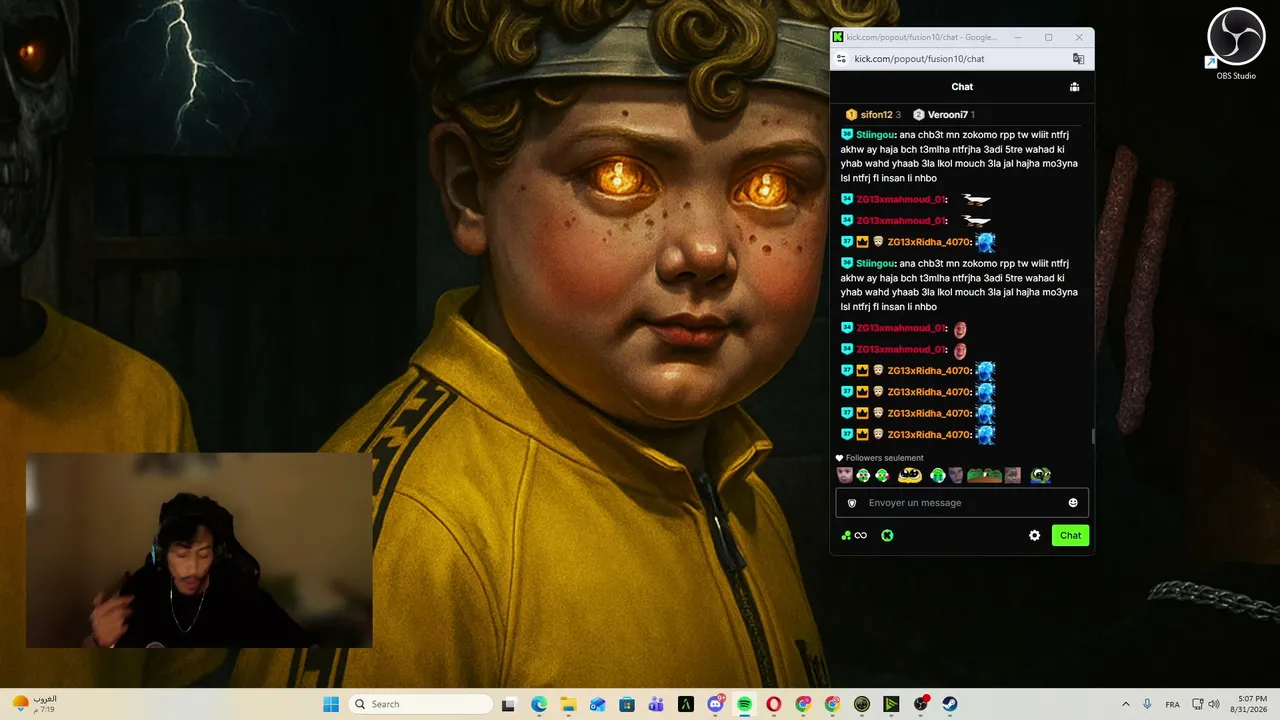The width and height of the screenshot is (1280, 720).
Task: Click the first ZG13xmahmoud_01 username in chat
Action: point(900,199)
